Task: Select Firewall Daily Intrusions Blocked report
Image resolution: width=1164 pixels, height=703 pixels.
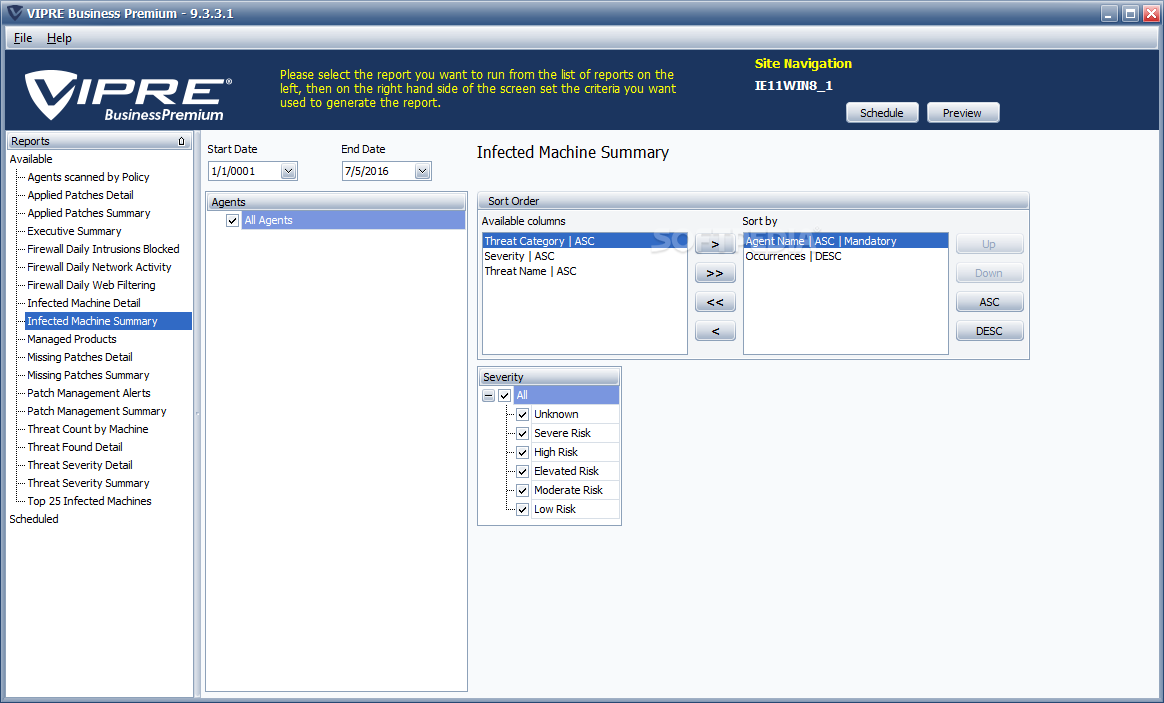Action: click(103, 249)
